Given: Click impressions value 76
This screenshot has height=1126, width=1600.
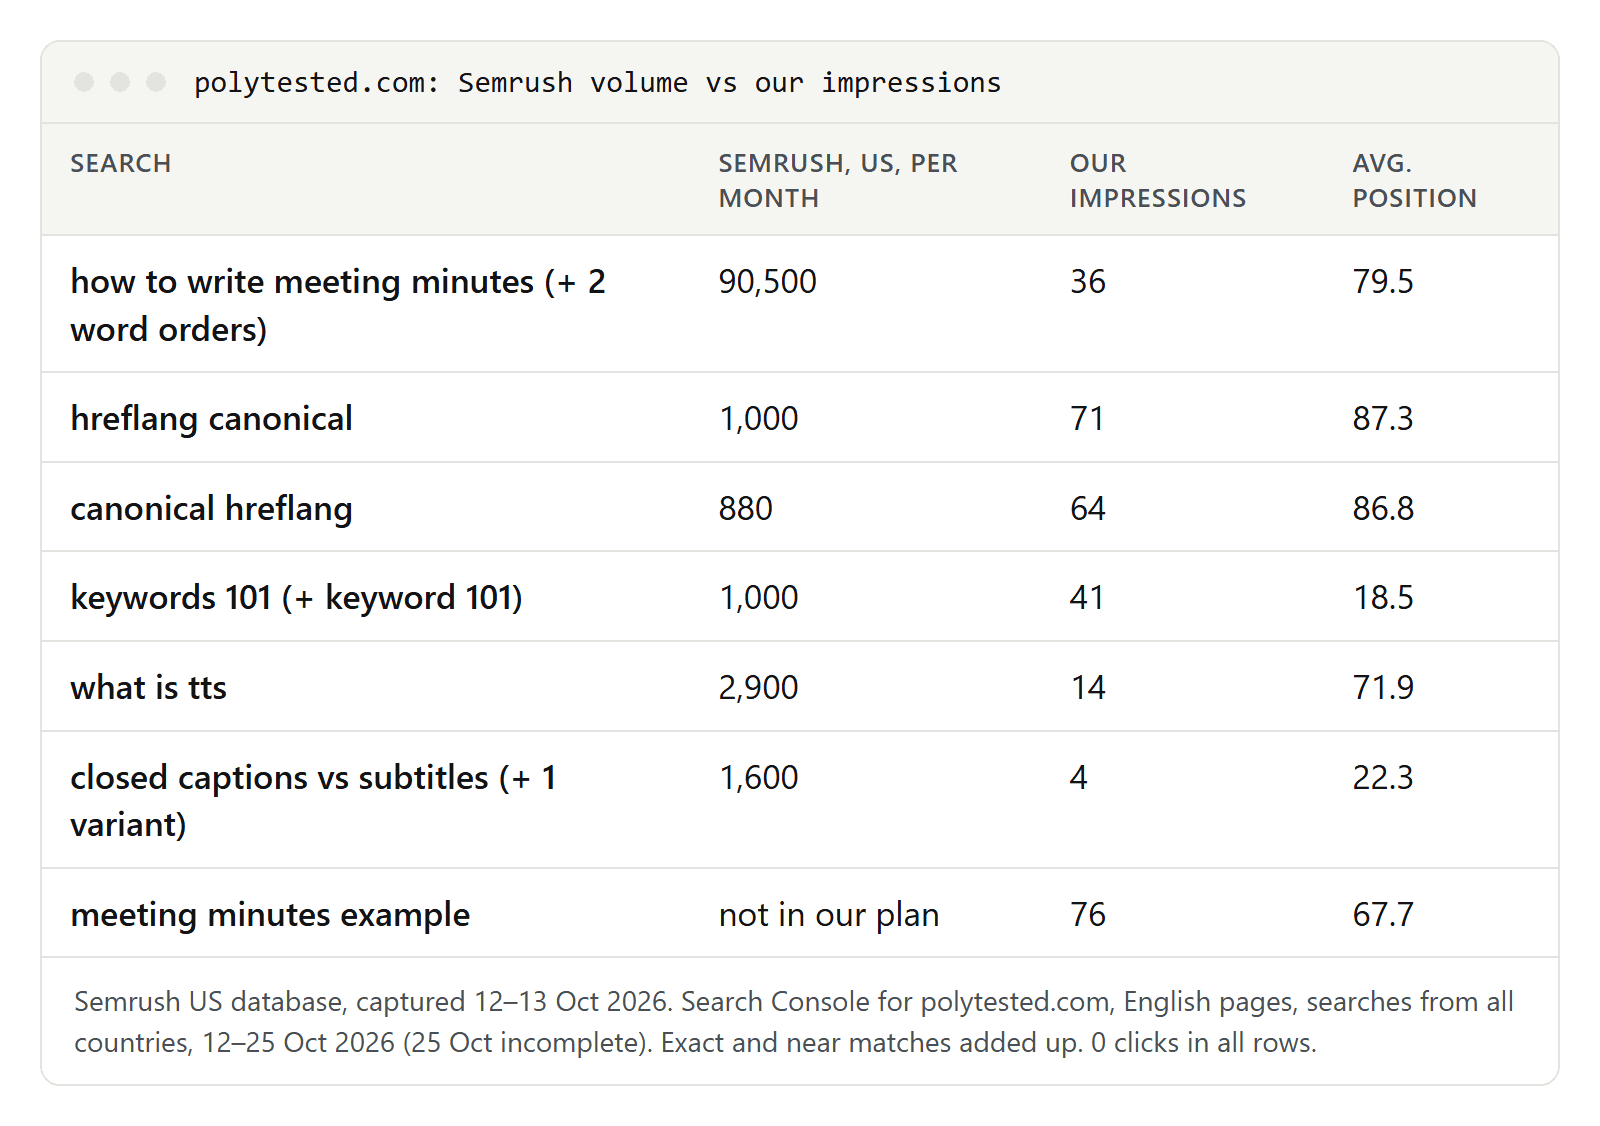Looking at the screenshot, I should coord(1088,915).
